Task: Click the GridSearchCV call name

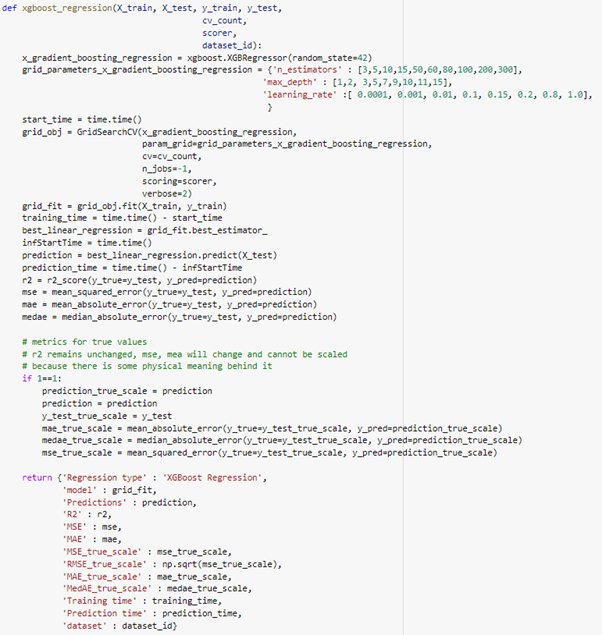Action: (x=107, y=132)
